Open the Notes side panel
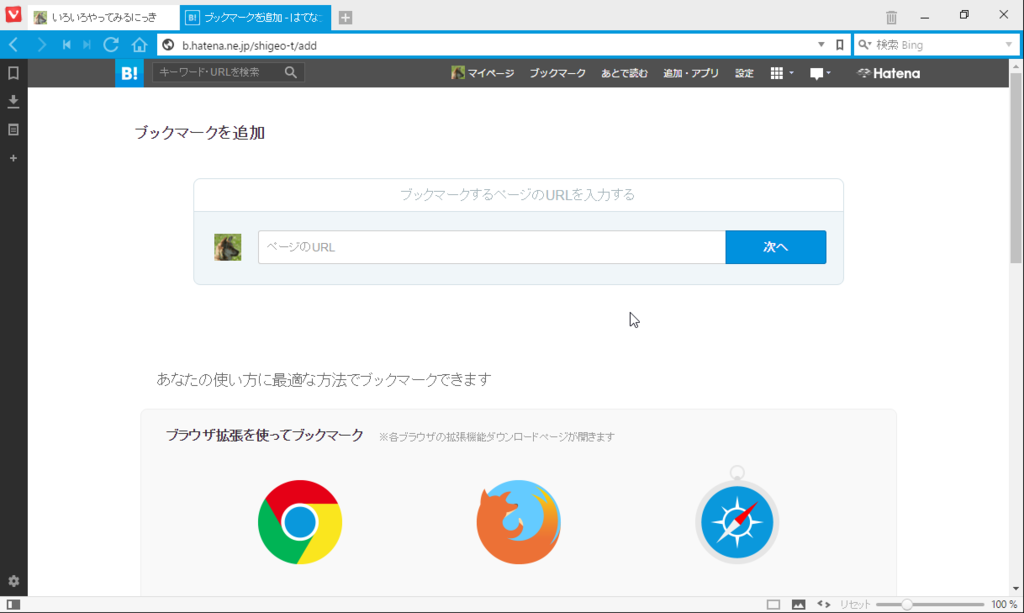 13,130
